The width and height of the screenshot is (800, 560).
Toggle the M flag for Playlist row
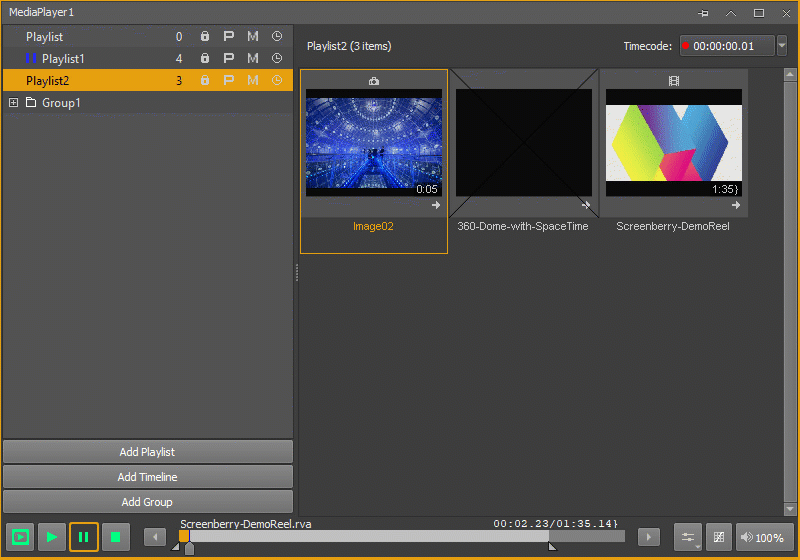point(253,36)
